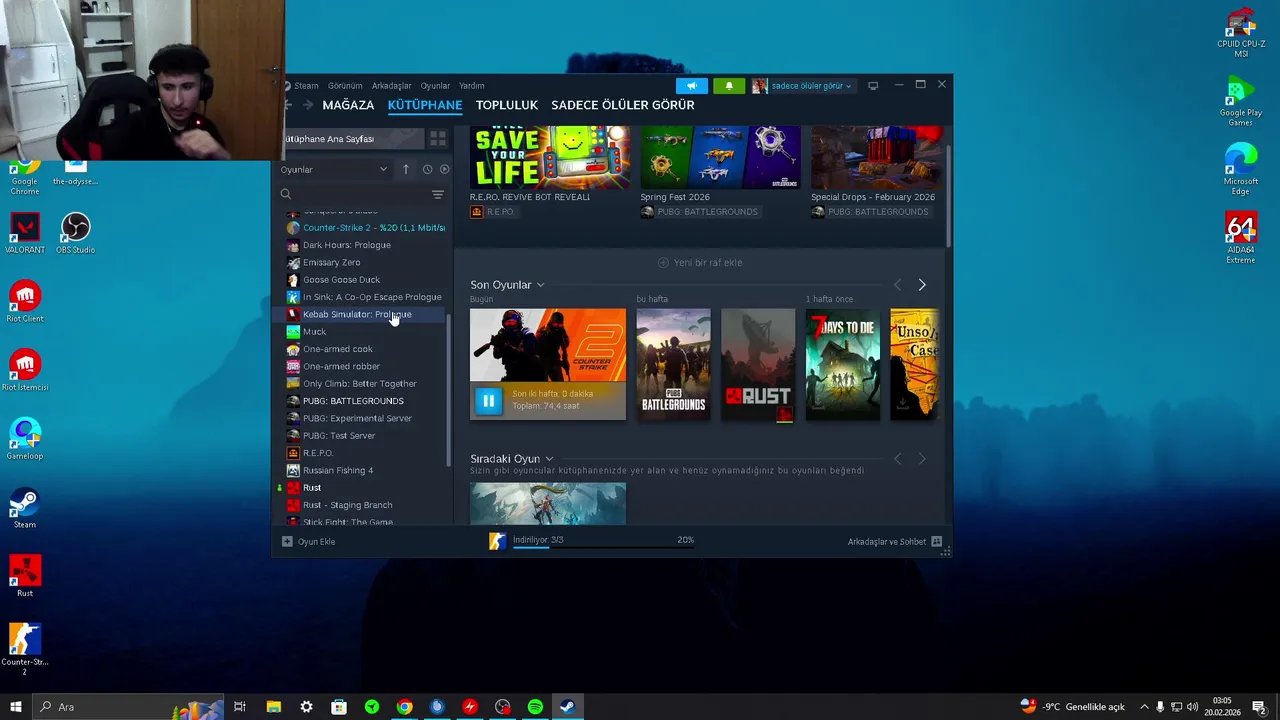Select Goose Goose Duck in library list
Image resolution: width=1280 pixels, height=720 pixels.
coord(341,280)
